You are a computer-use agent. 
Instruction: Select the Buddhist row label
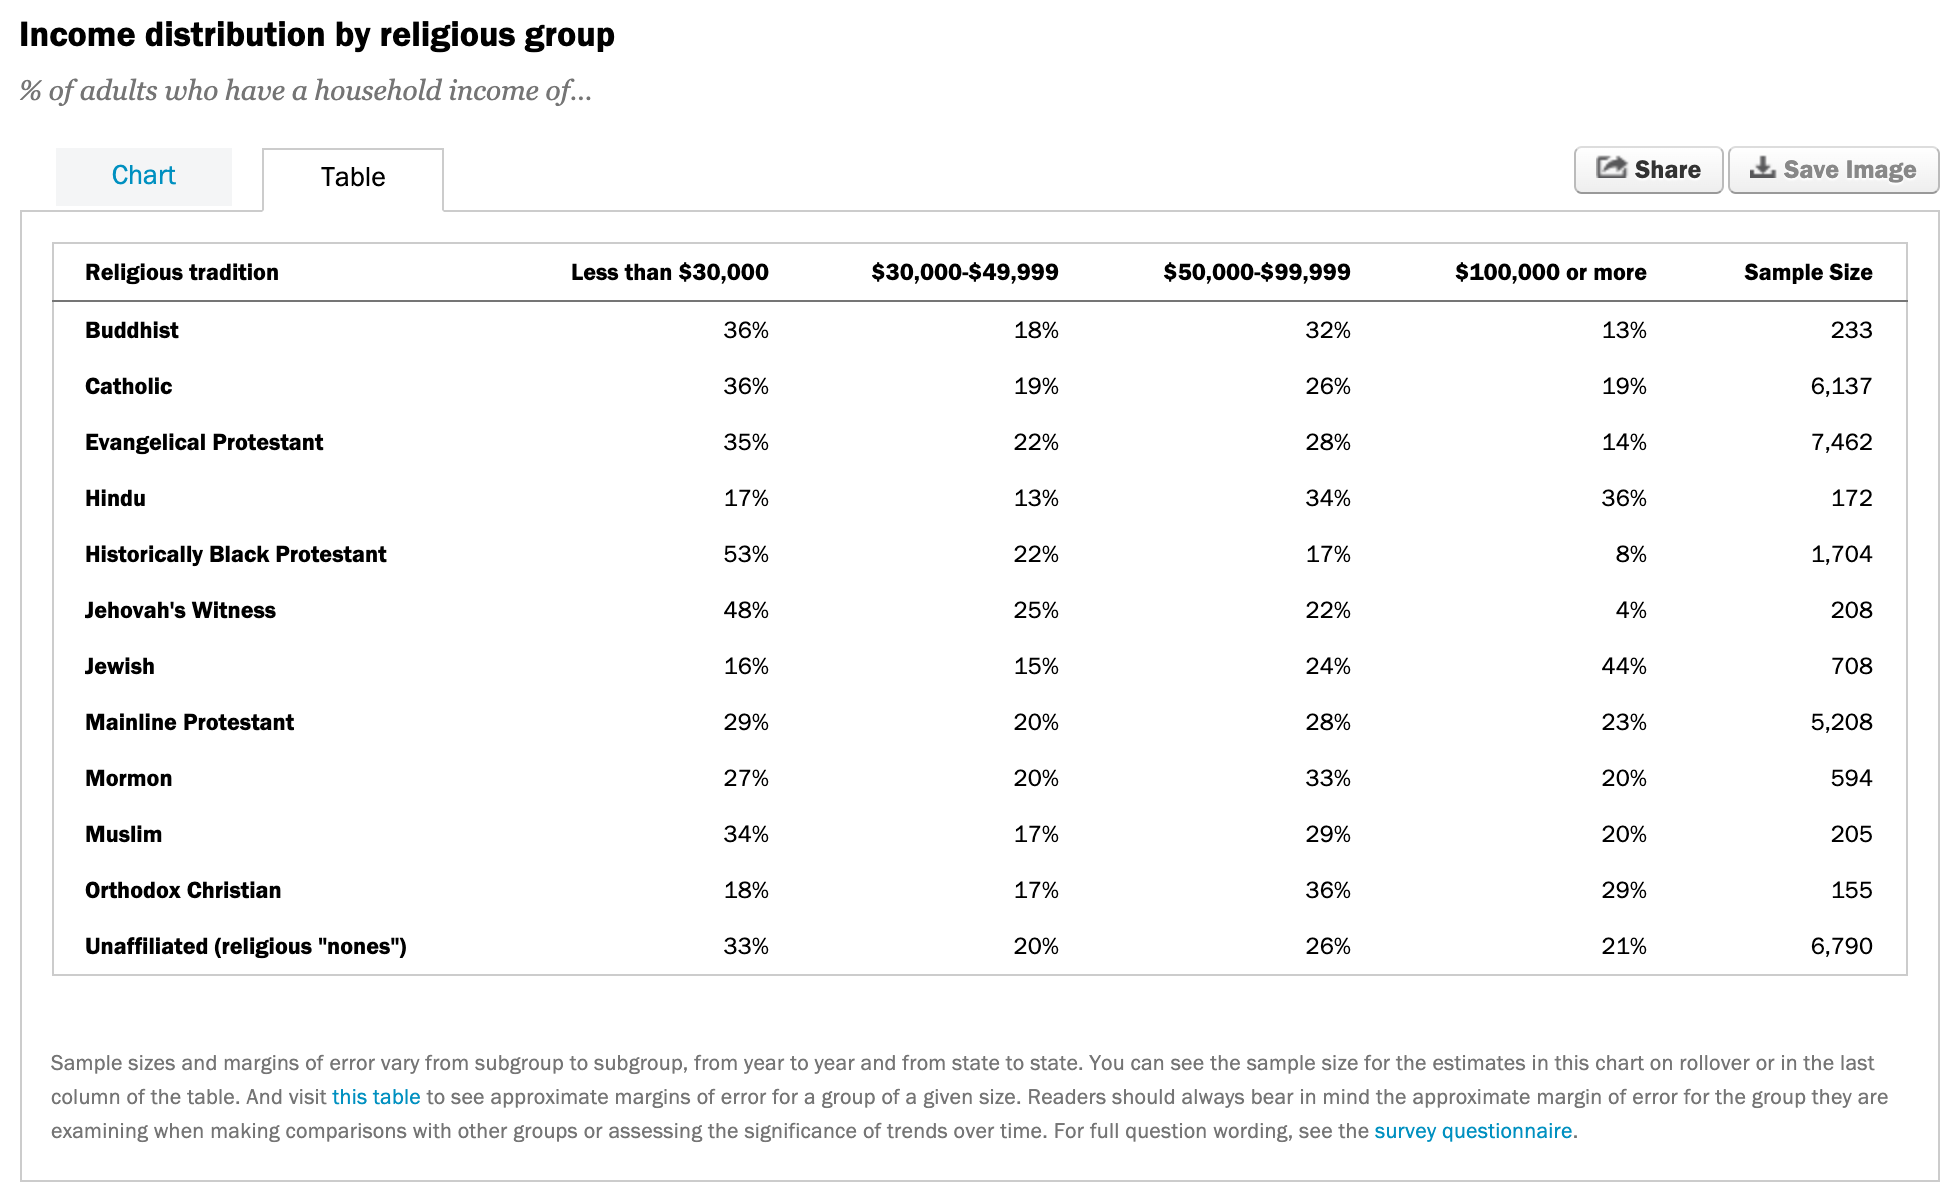point(132,331)
